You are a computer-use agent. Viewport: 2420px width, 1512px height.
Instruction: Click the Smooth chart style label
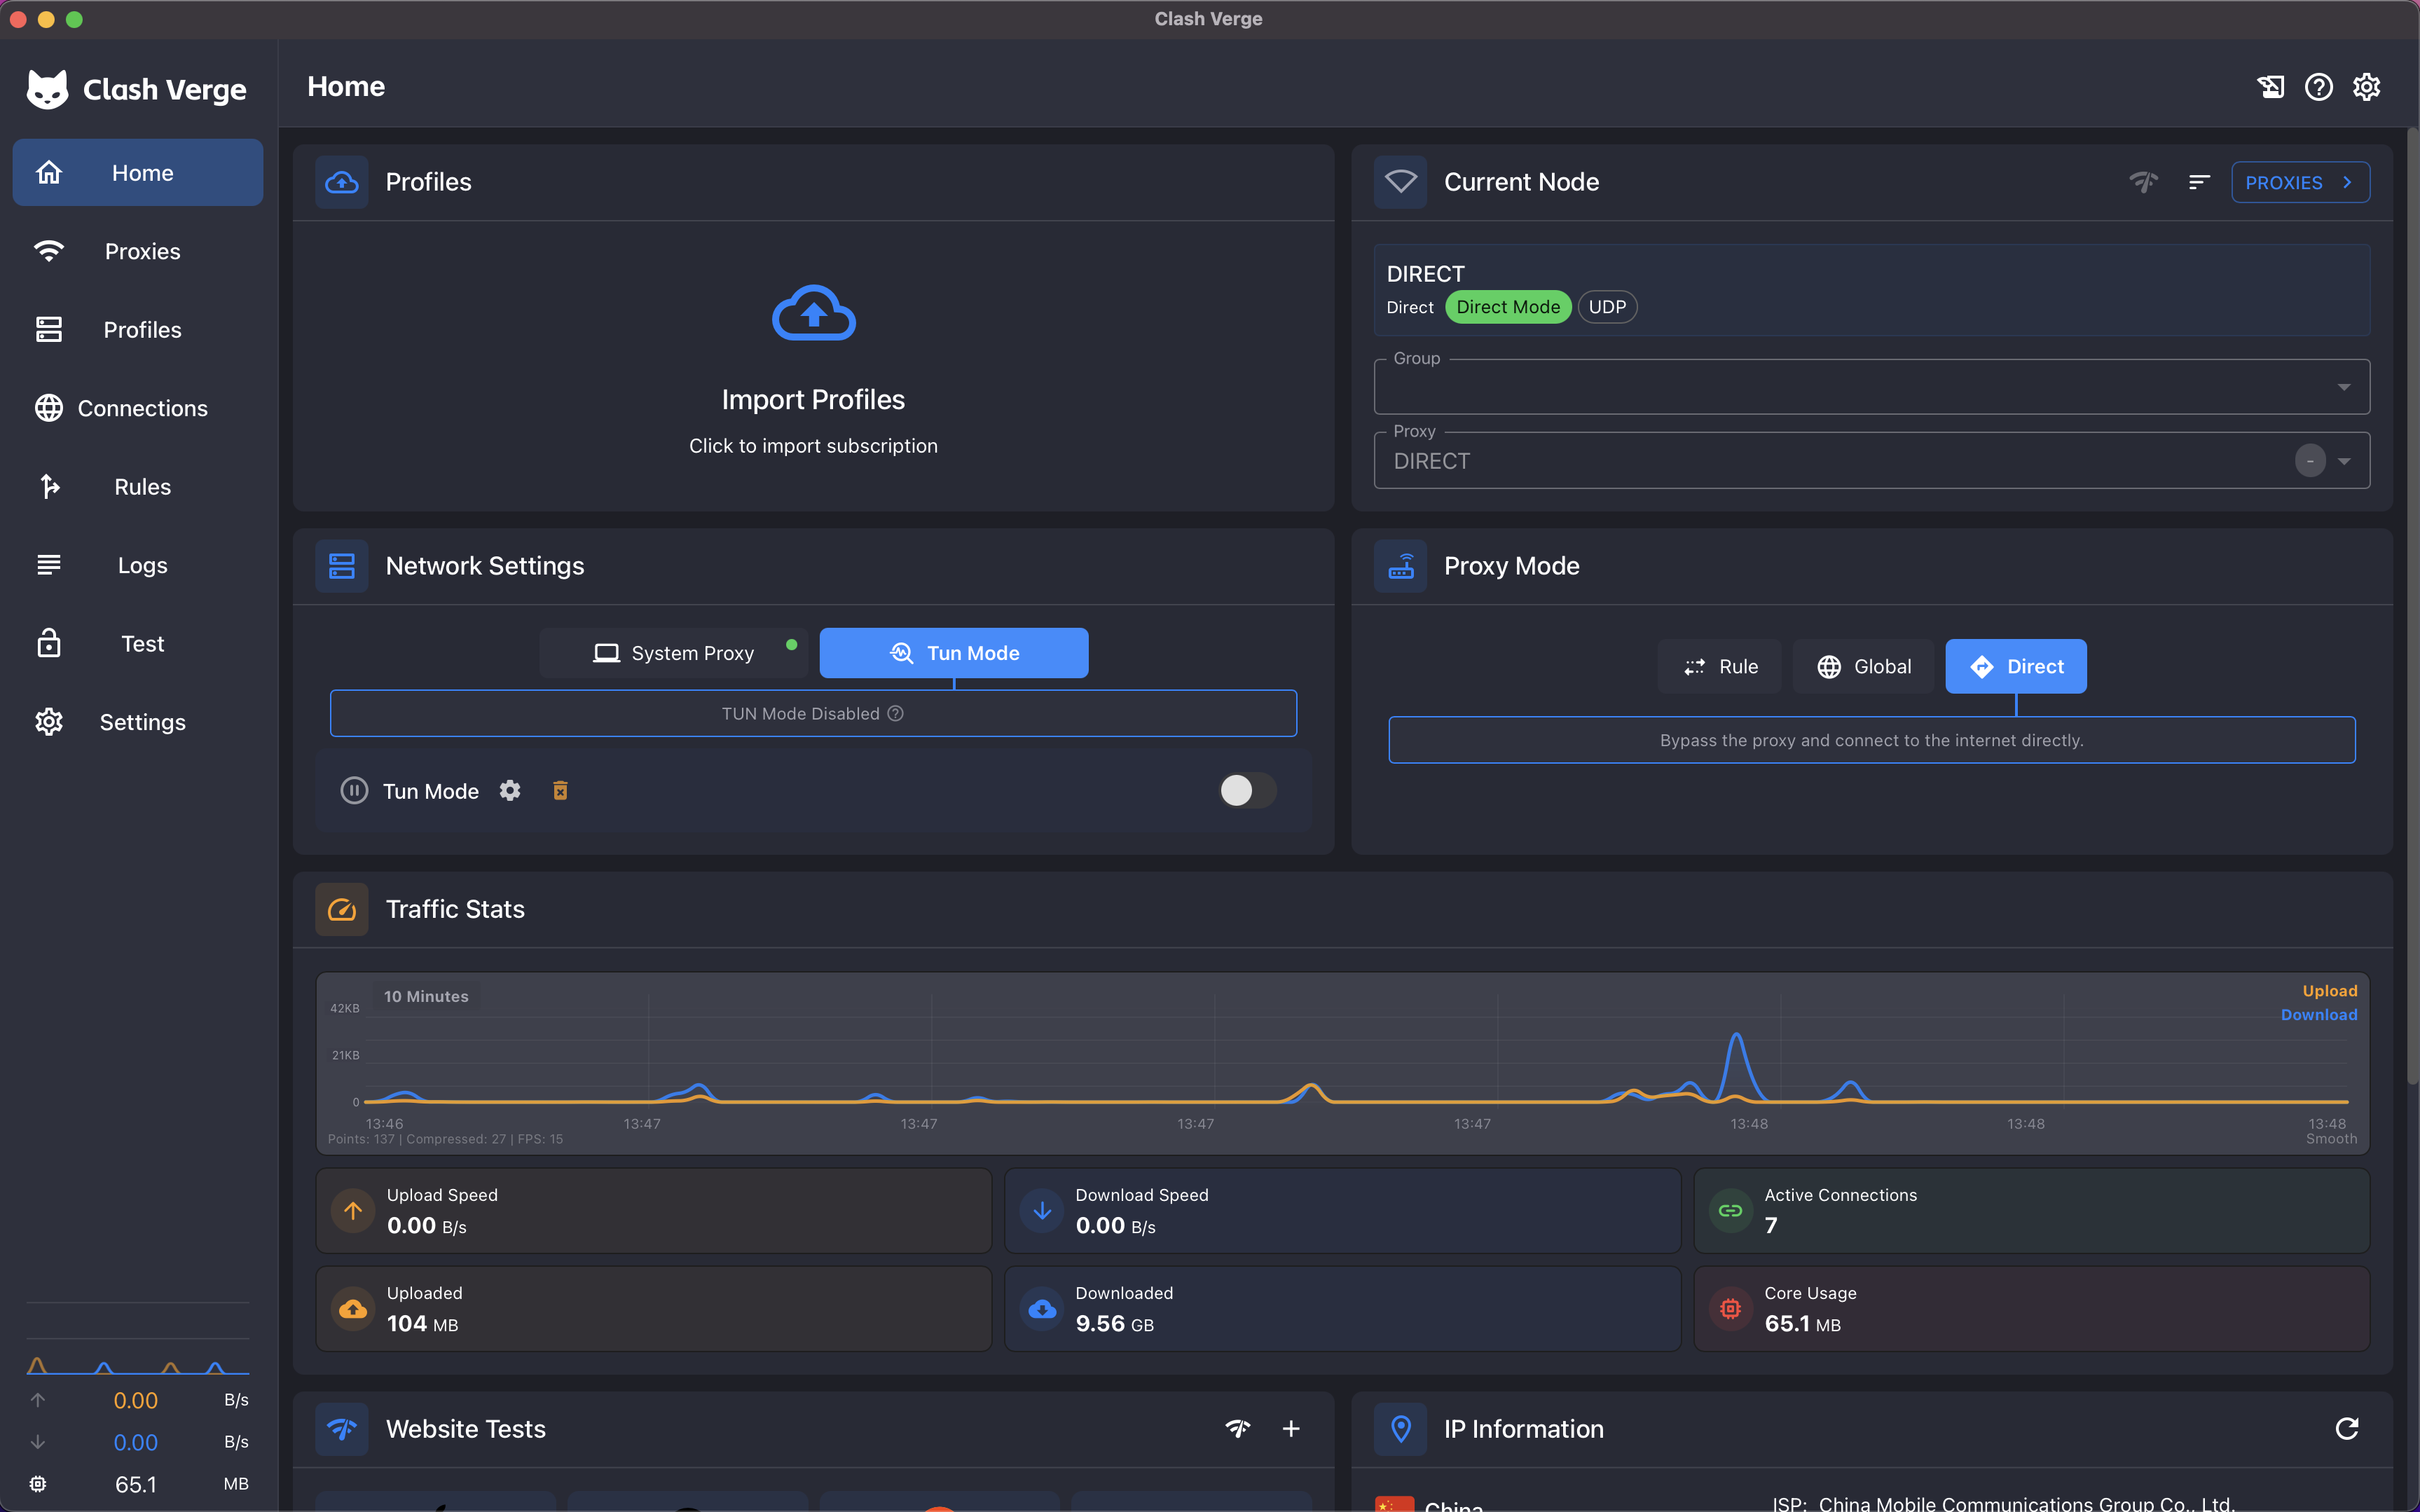tap(2331, 1139)
